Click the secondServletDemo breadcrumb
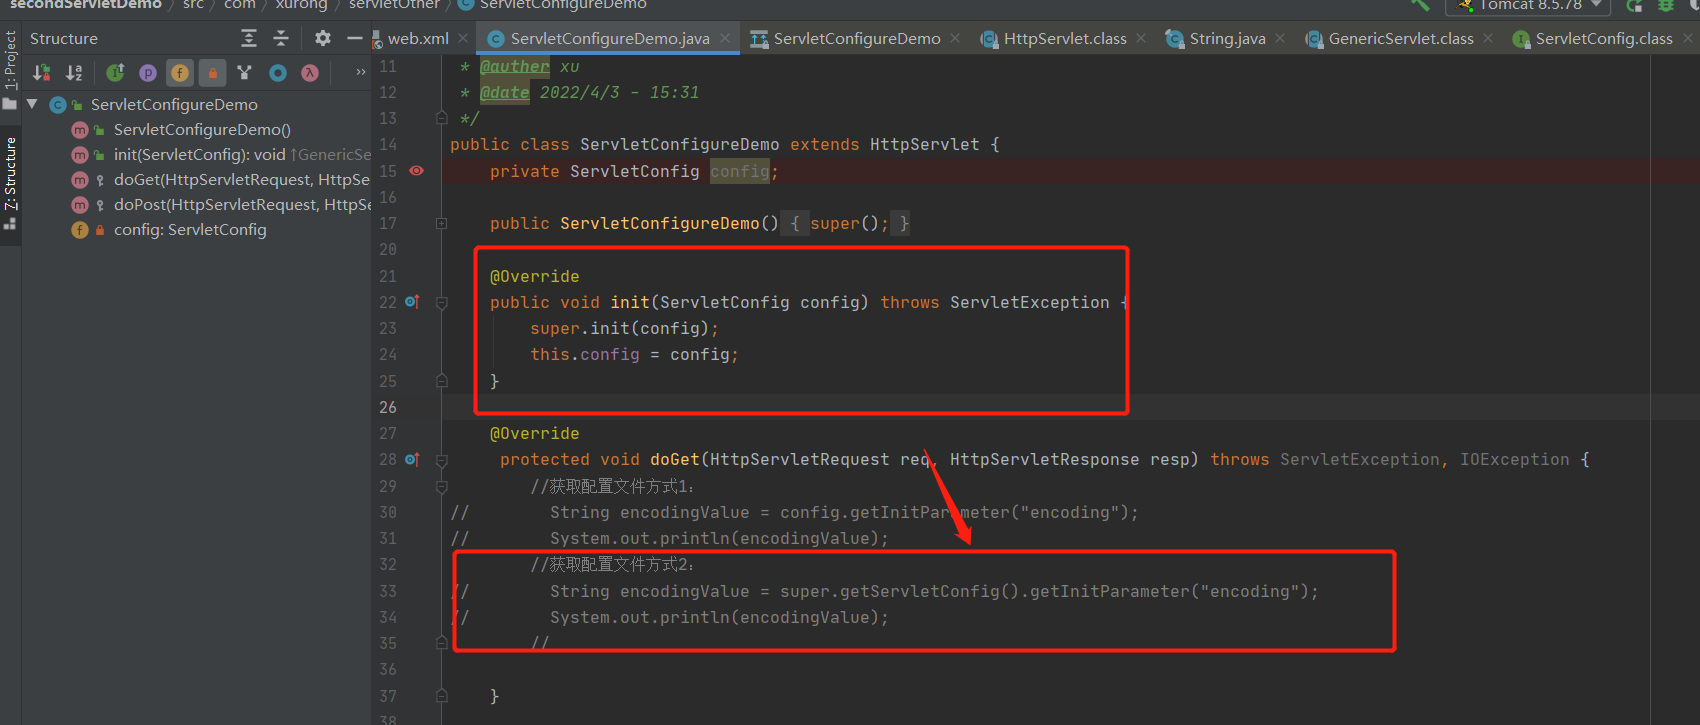The width and height of the screenshot is (1700, 725). point(86,5)
